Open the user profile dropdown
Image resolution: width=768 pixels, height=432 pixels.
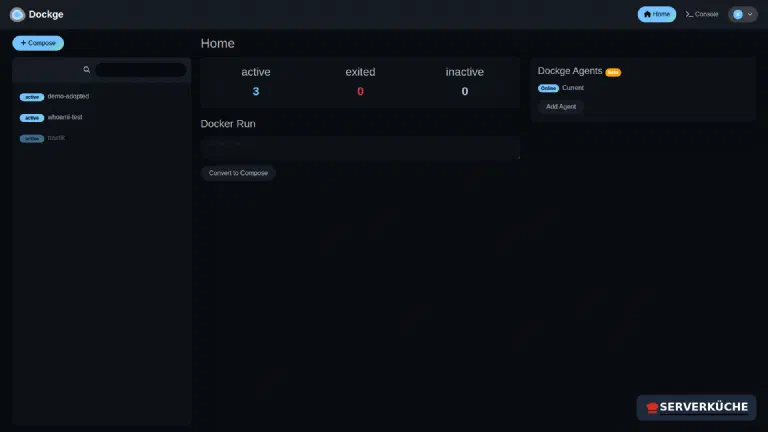click(x=743, y=14)
